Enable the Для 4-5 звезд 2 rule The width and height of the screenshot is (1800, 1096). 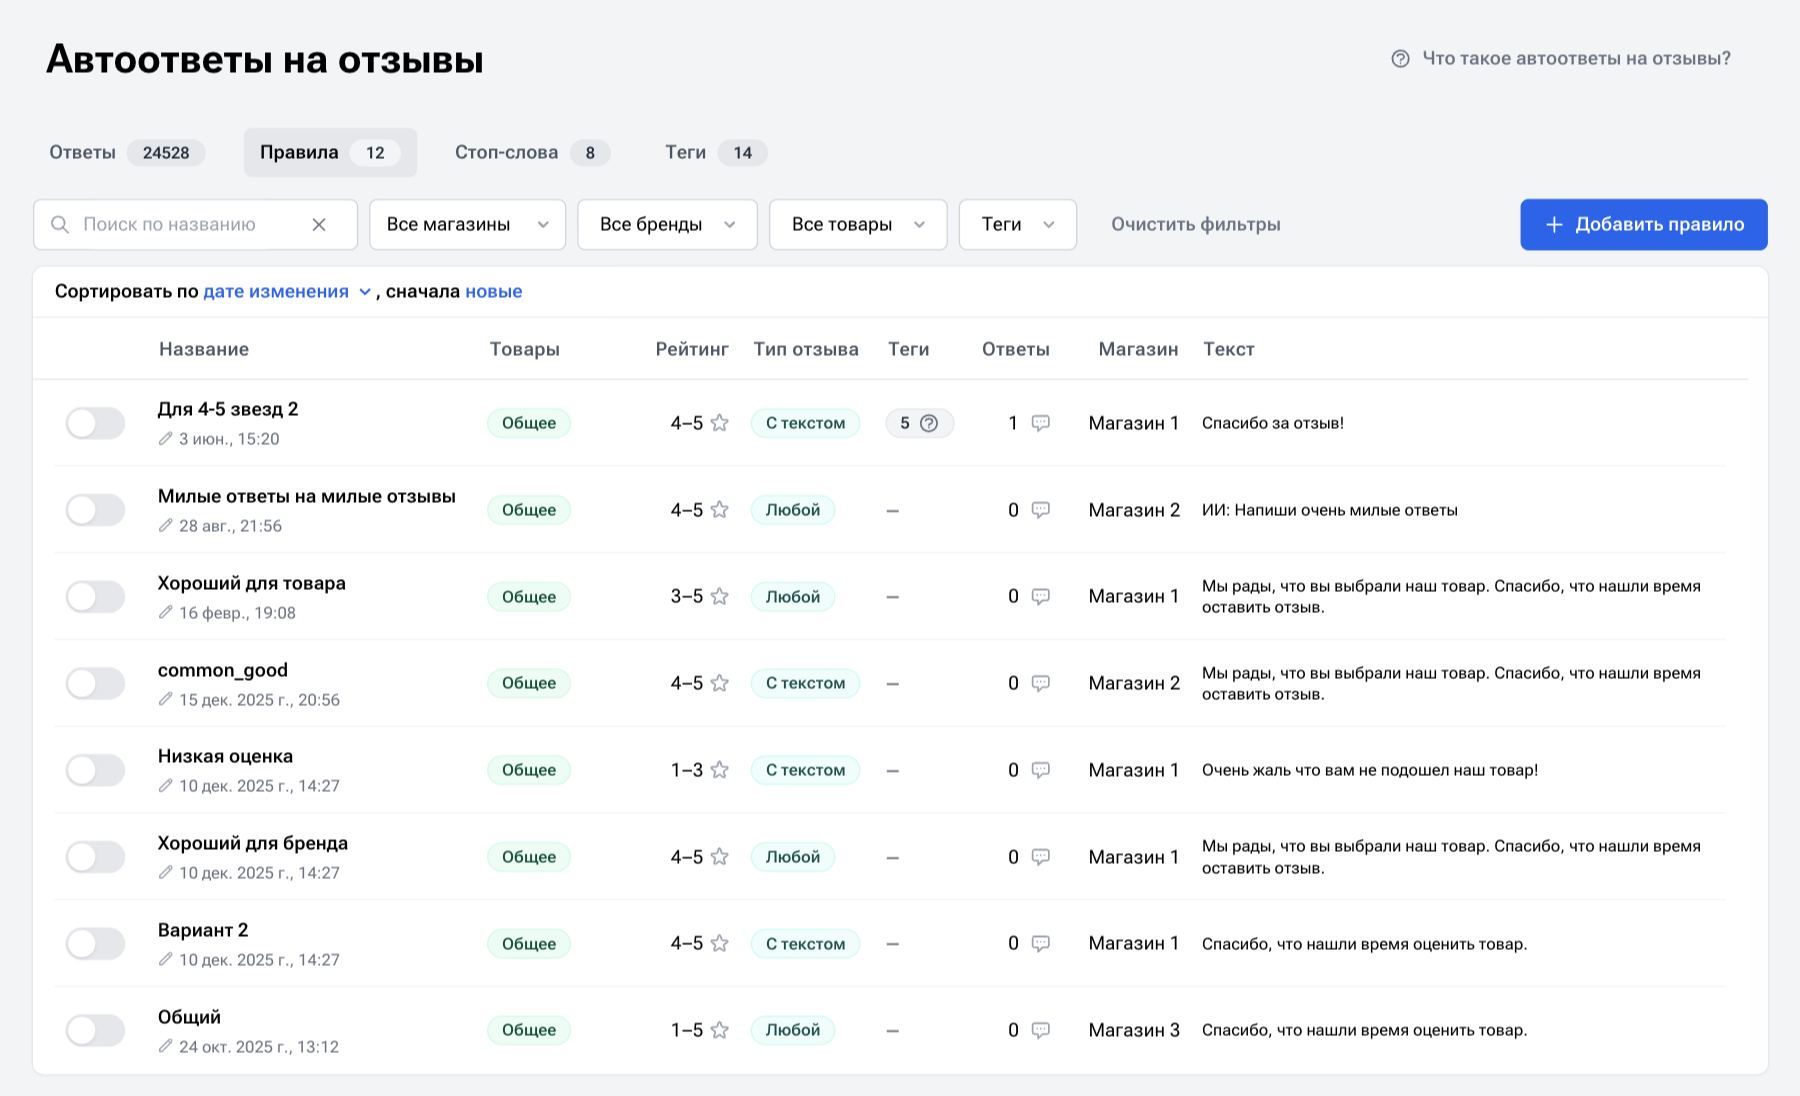95,423
